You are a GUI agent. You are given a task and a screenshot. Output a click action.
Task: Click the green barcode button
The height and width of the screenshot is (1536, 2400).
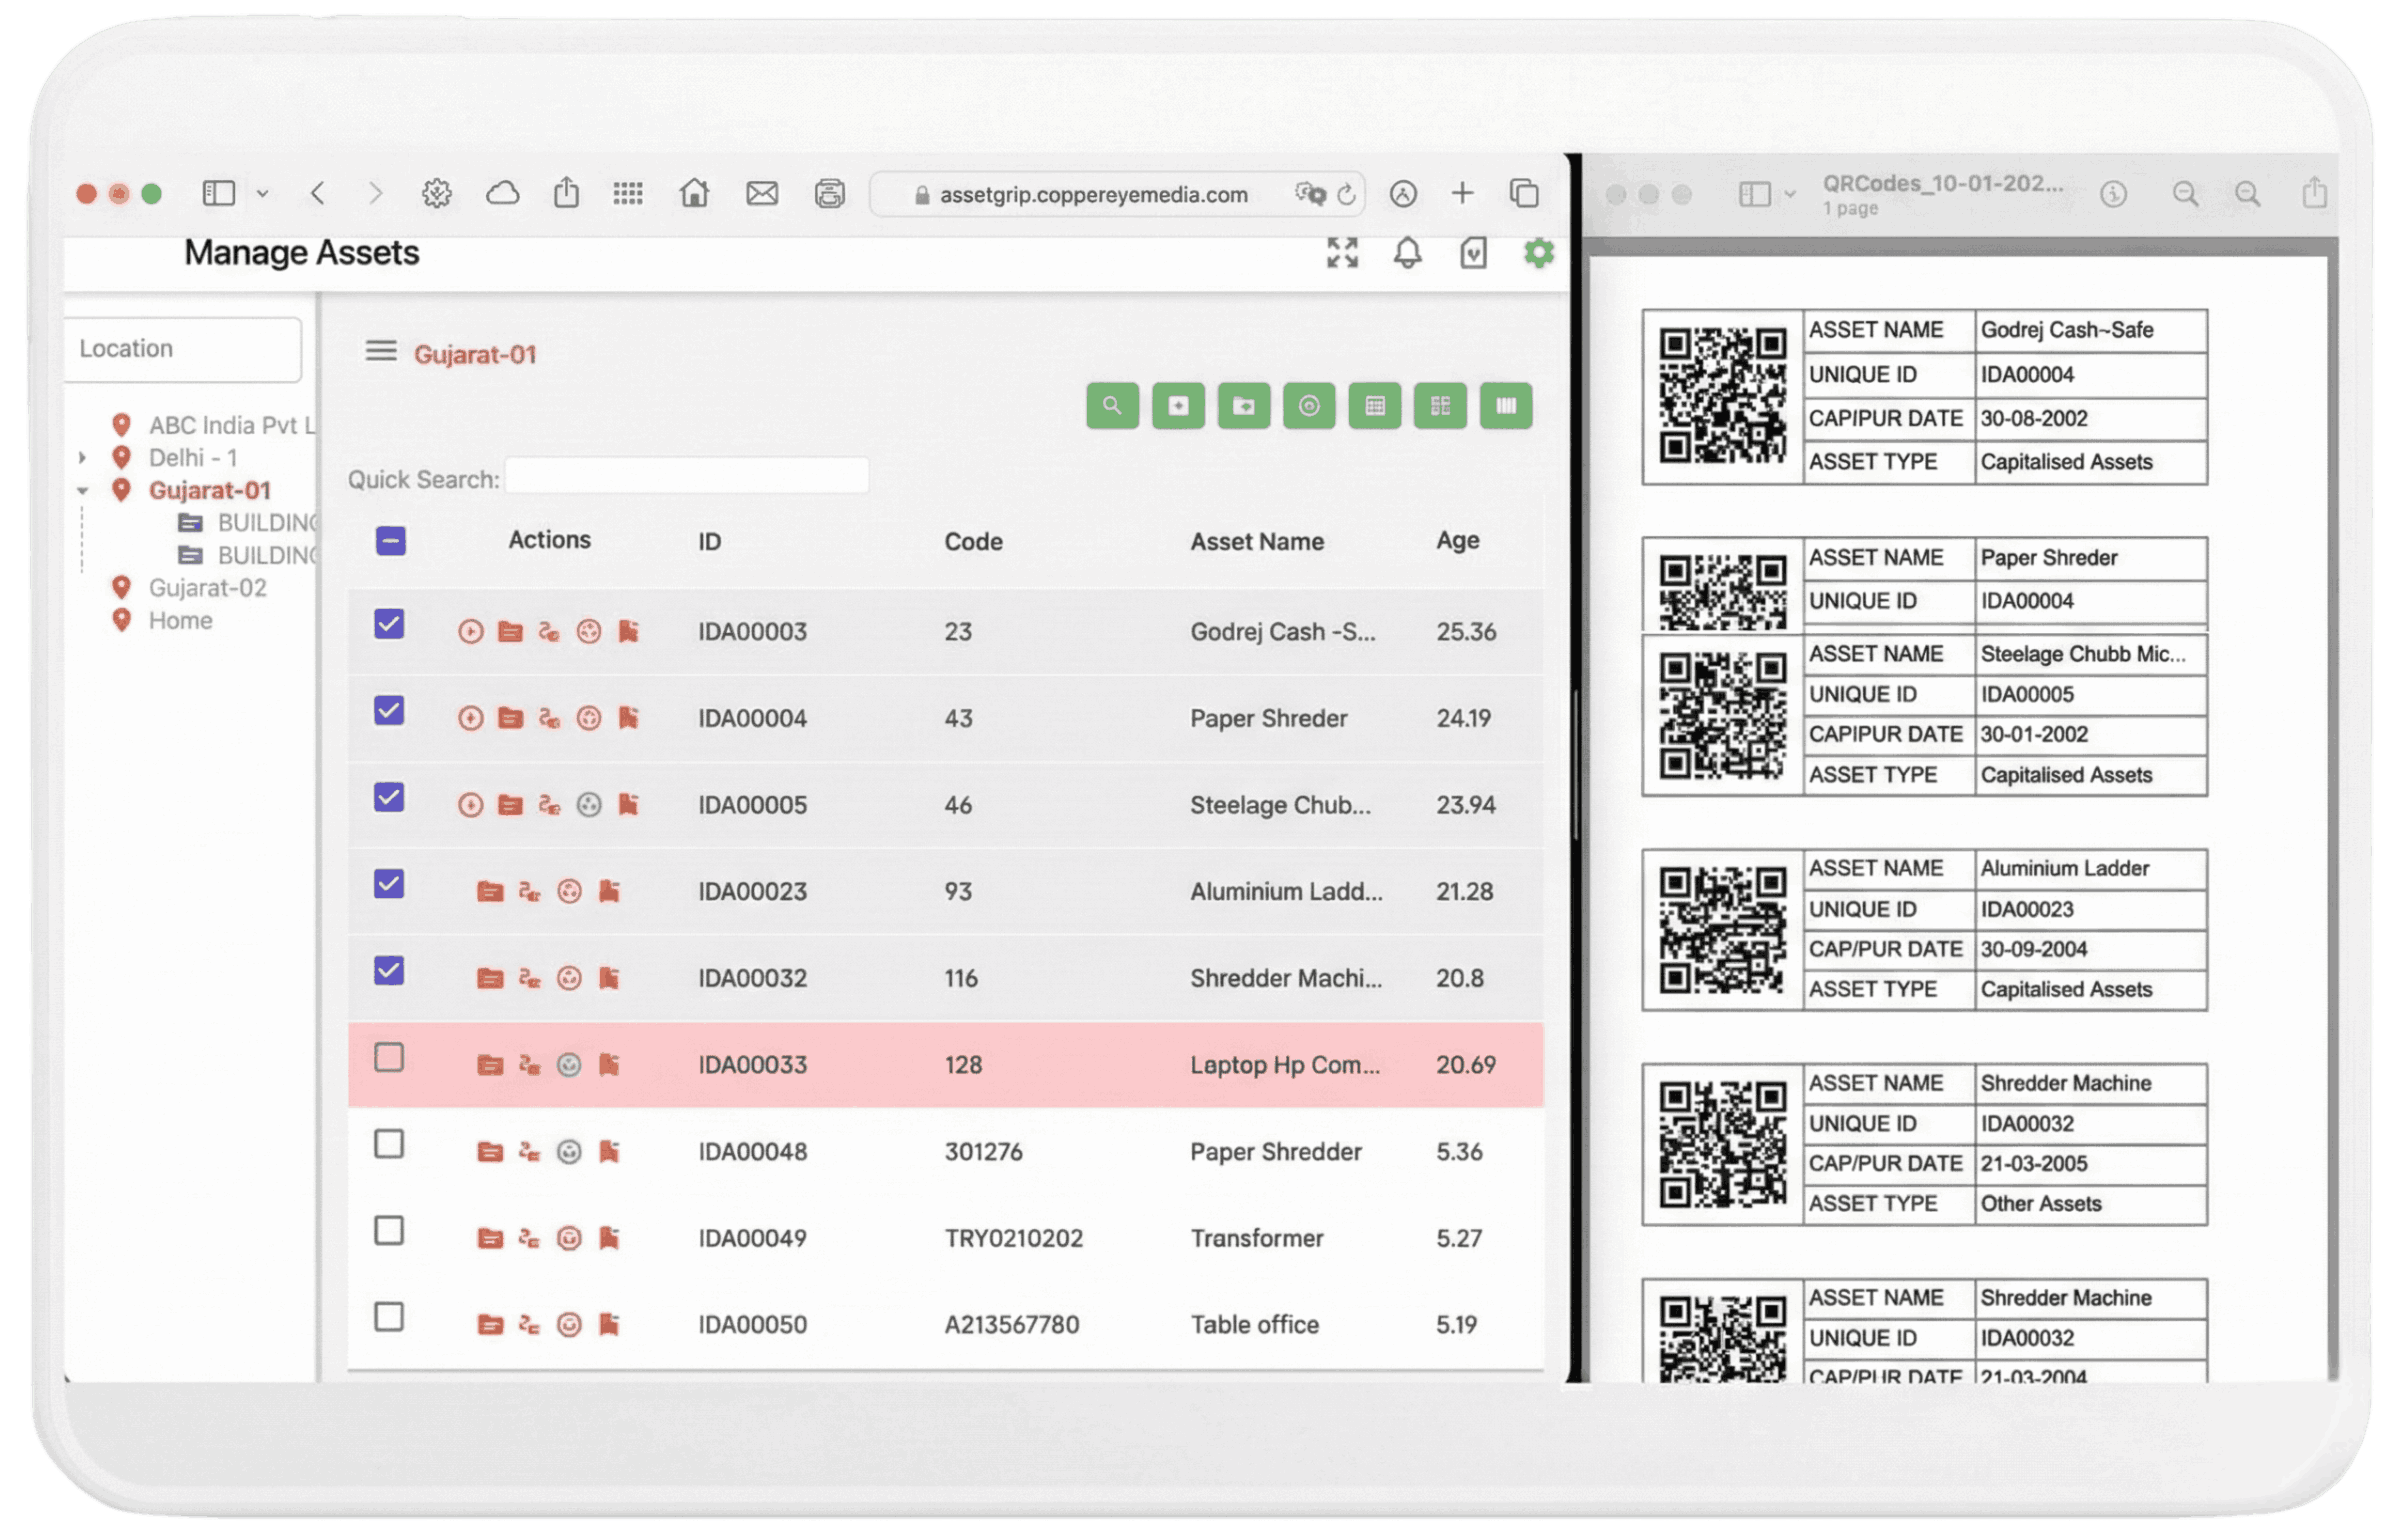coord(1506,406)
